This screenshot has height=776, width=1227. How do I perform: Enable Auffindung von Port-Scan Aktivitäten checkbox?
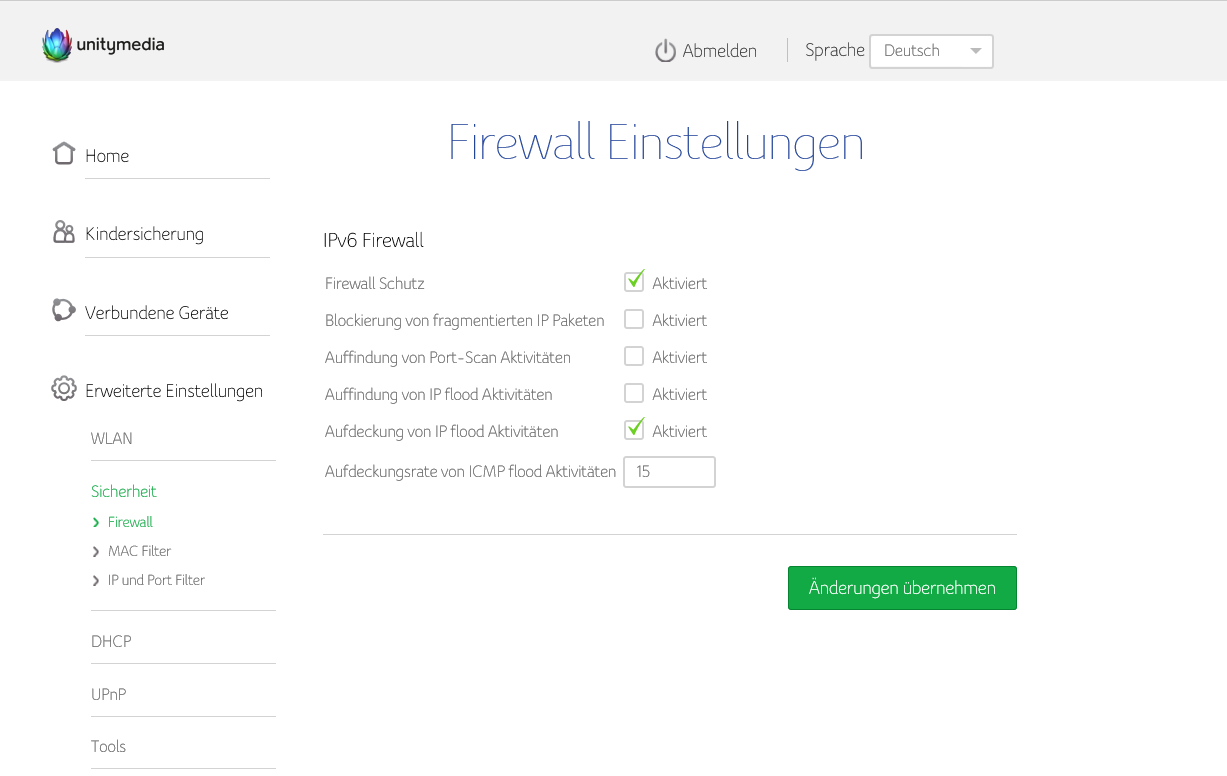coord(634,357)
